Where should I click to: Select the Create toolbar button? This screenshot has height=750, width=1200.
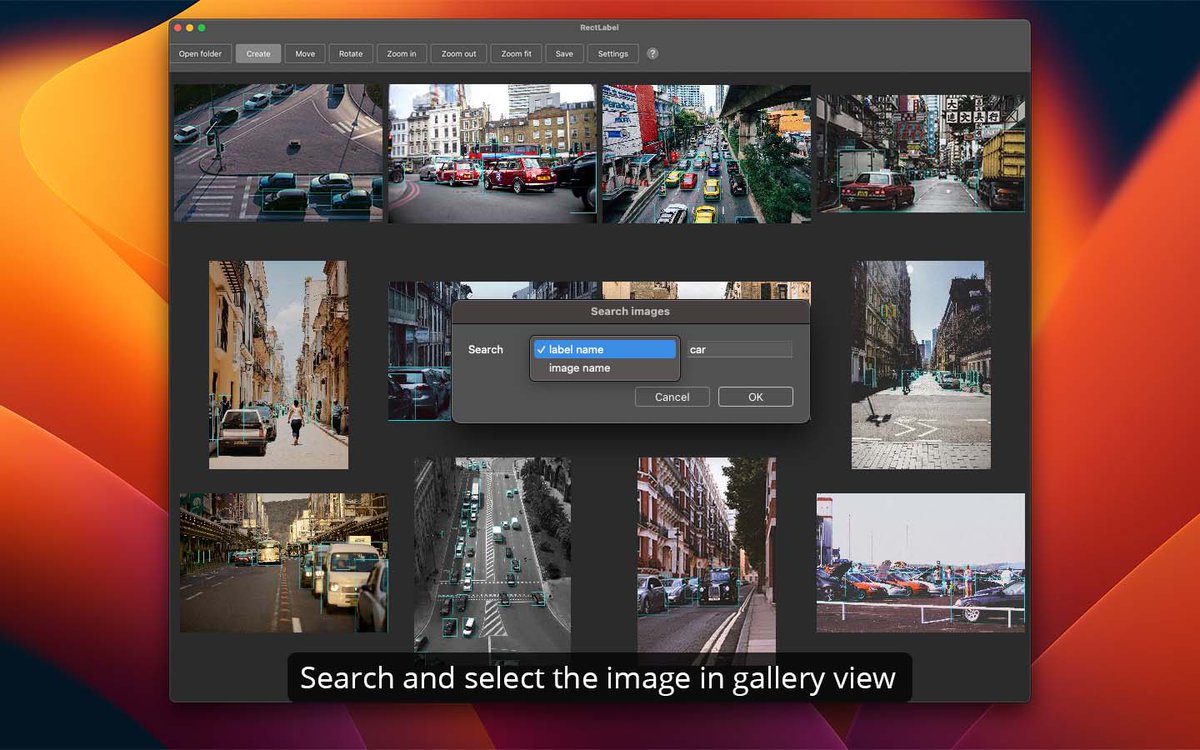tap(258, 54)
